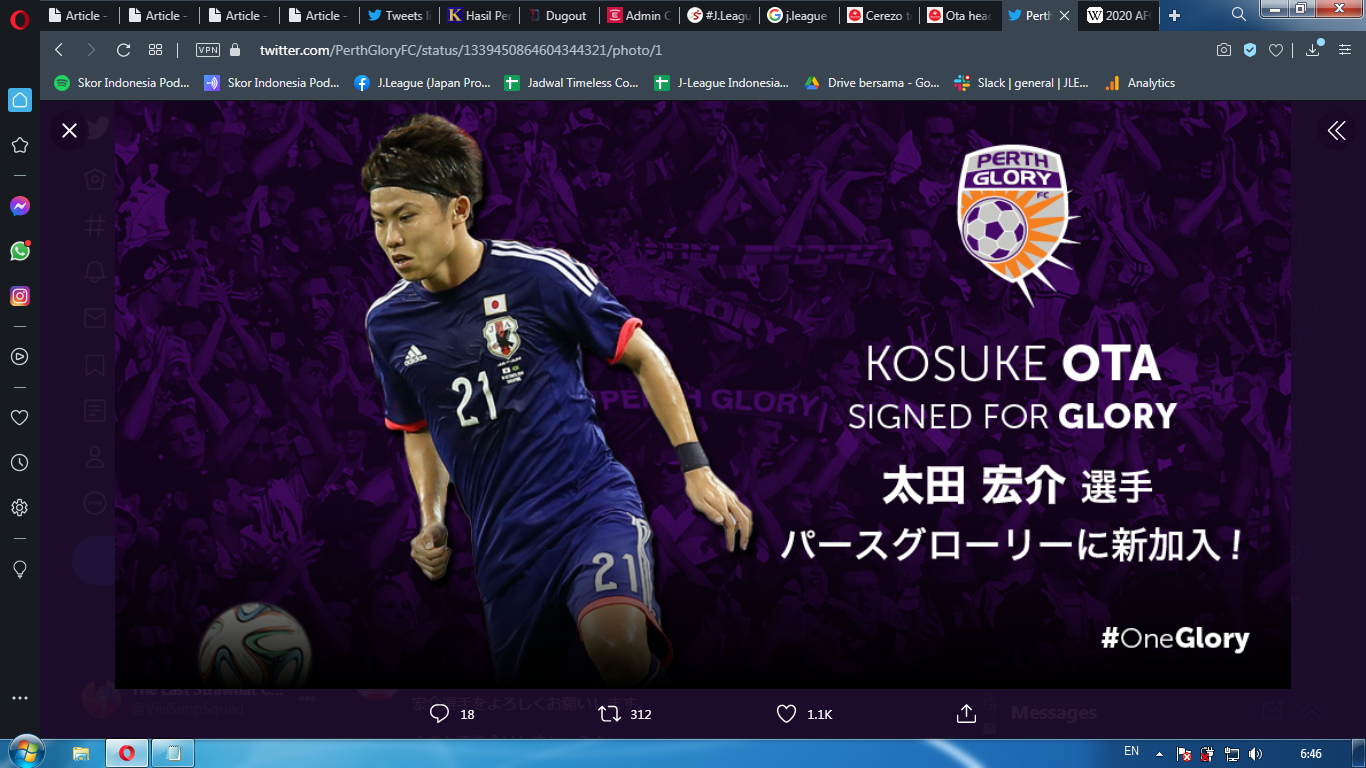
Task: Like the tweet with the heart icon
Action: (786, 714)
